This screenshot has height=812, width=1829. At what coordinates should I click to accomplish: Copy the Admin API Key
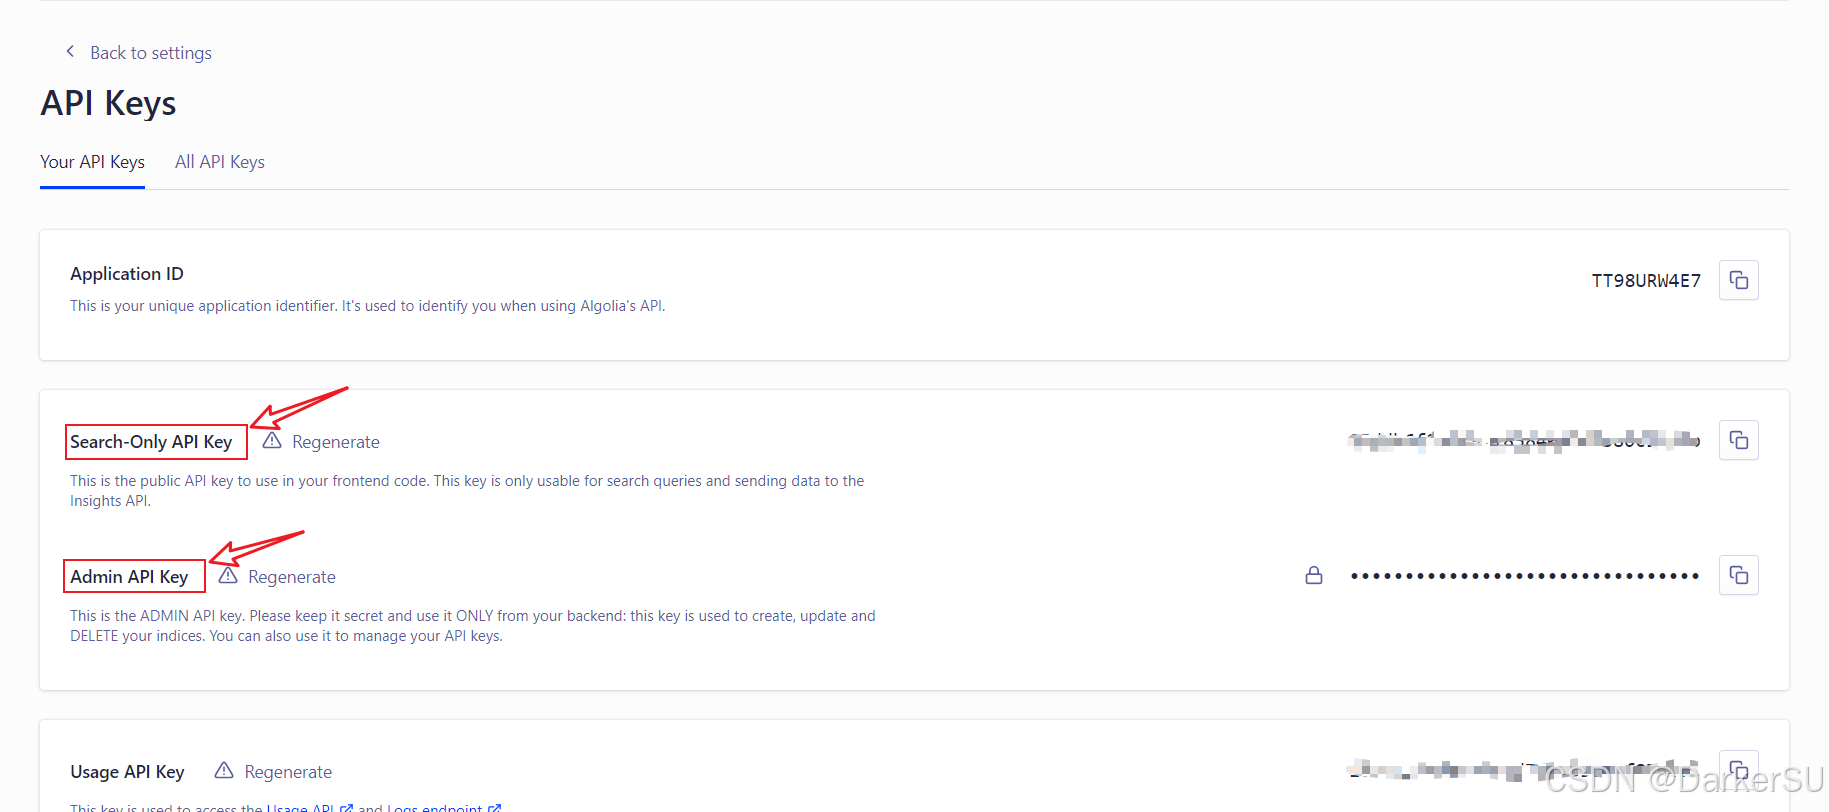[x=1739, y=575]
